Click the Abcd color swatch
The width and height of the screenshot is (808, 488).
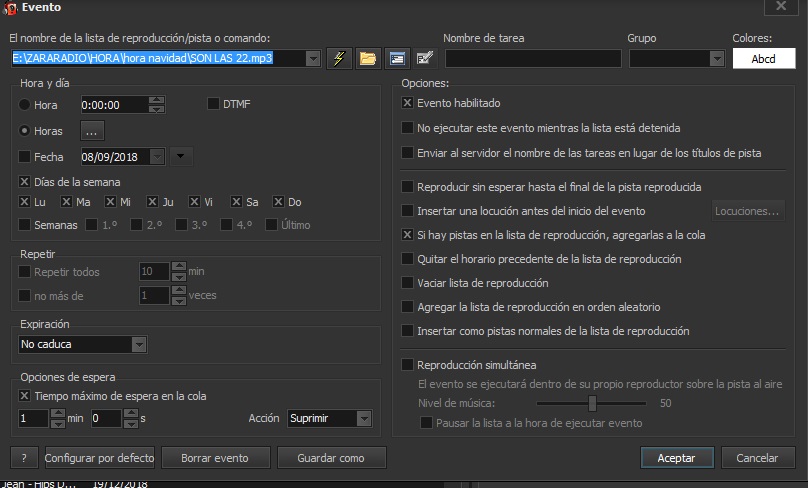click(764, 59)
